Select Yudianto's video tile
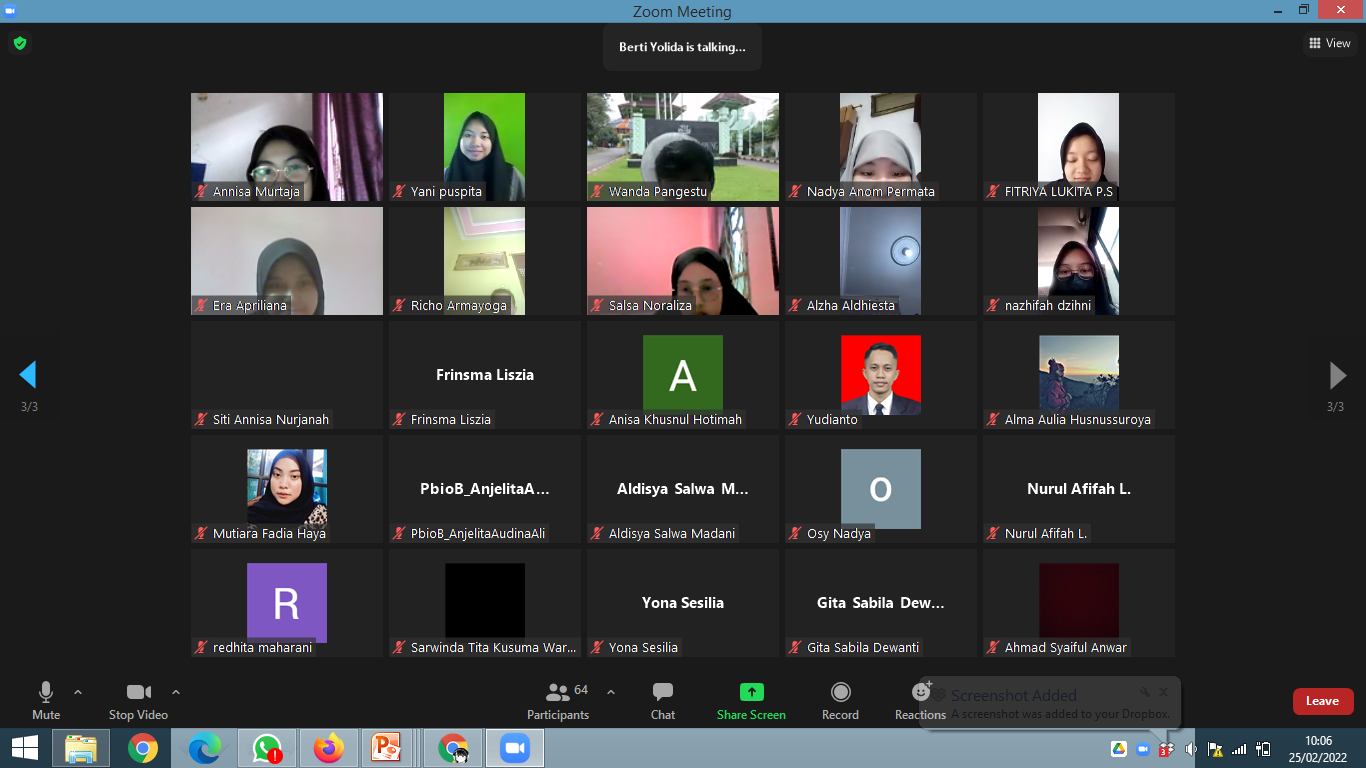1366x768 pixels. click(880, 375)
